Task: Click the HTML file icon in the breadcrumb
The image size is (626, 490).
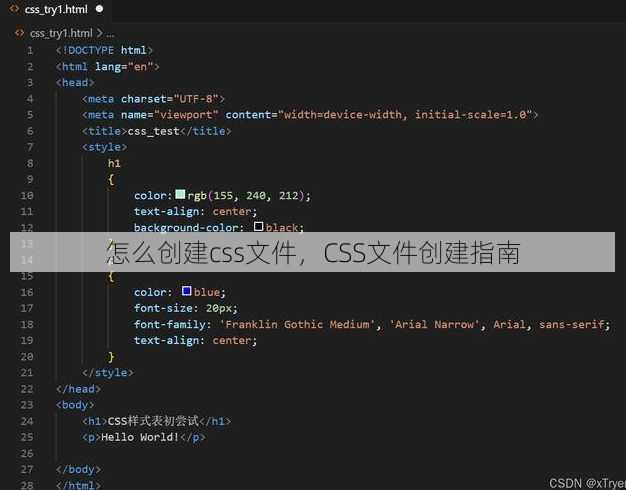Action: click(x=19, y=33)
